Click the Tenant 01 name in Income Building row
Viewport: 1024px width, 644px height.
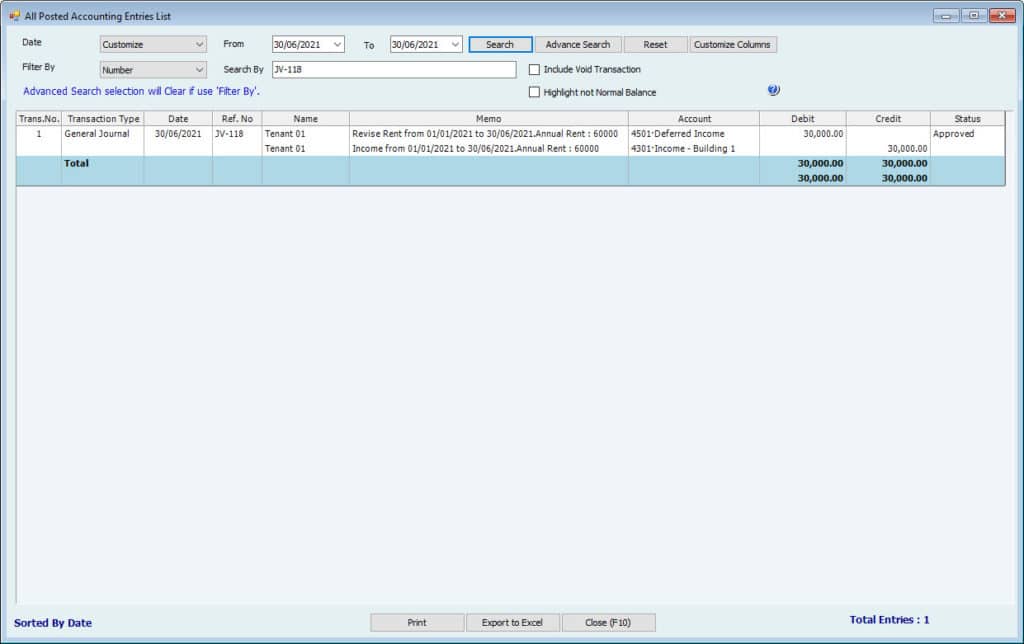[x=306, y=149]
